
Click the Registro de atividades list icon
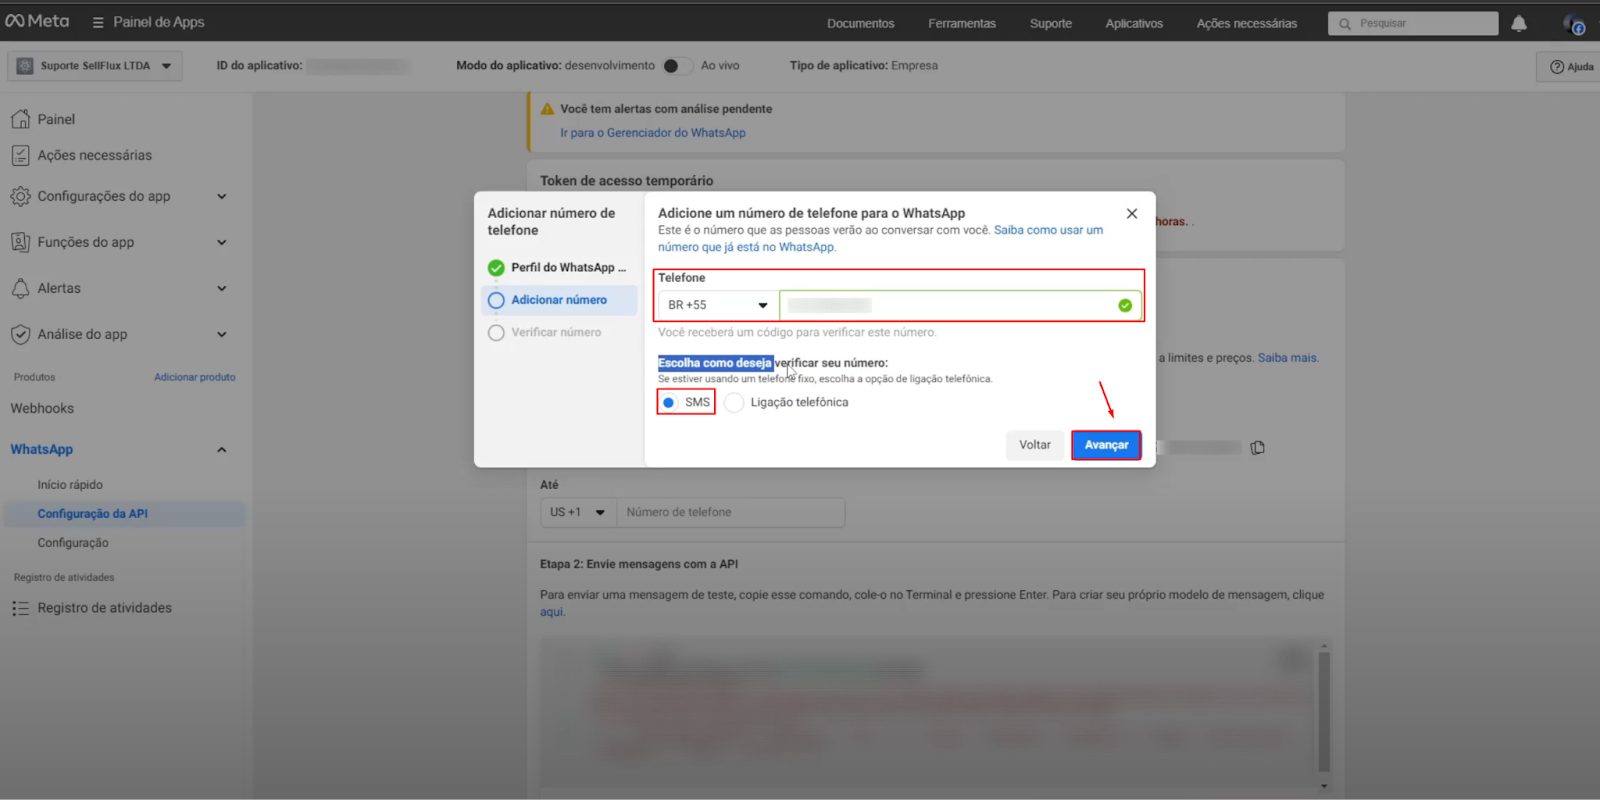point(20,608)
